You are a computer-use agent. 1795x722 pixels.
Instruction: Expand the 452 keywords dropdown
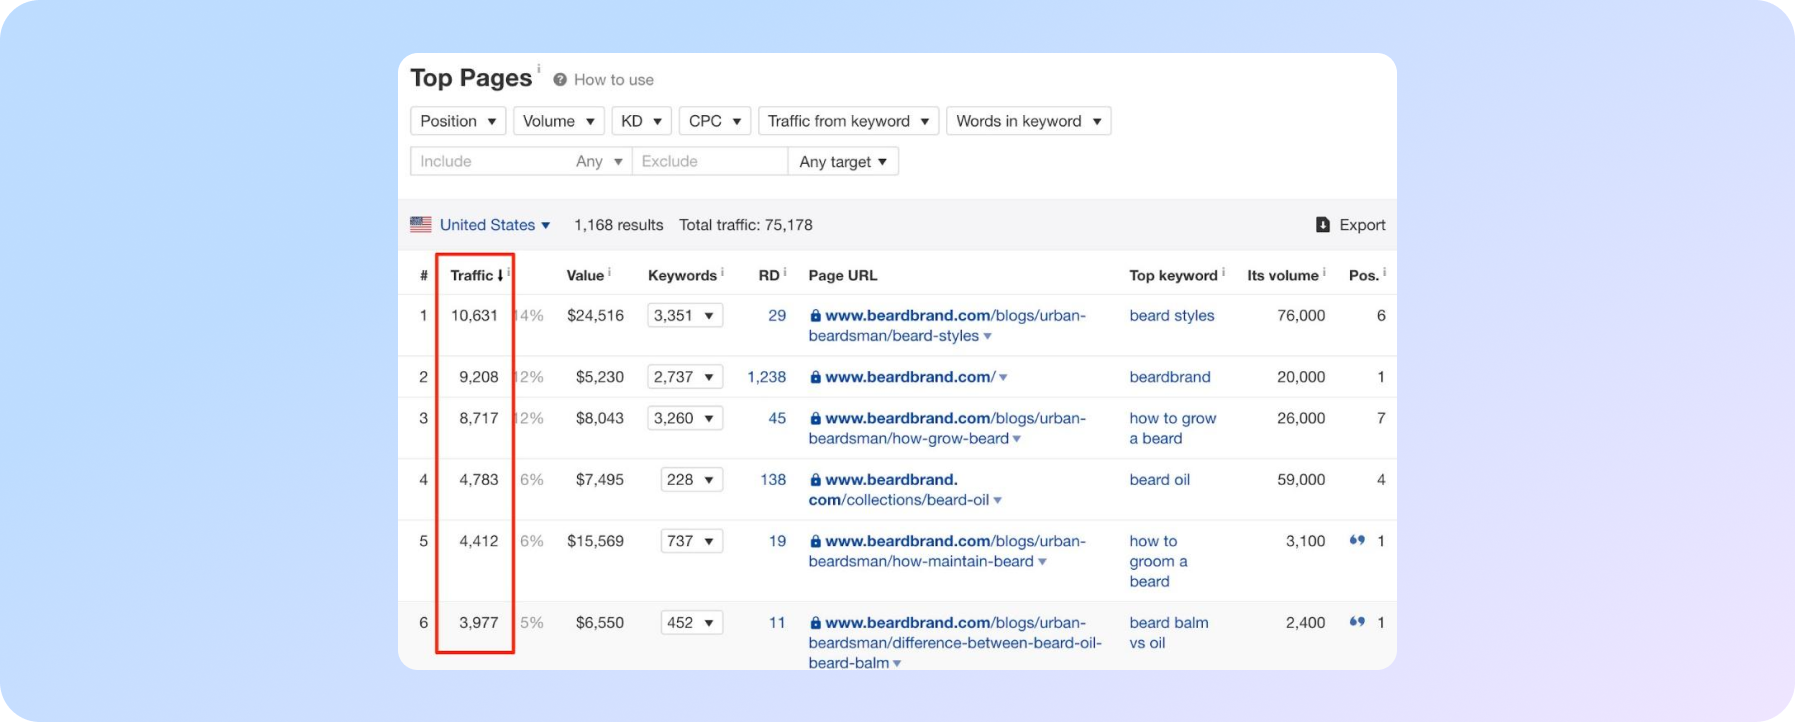692,623
